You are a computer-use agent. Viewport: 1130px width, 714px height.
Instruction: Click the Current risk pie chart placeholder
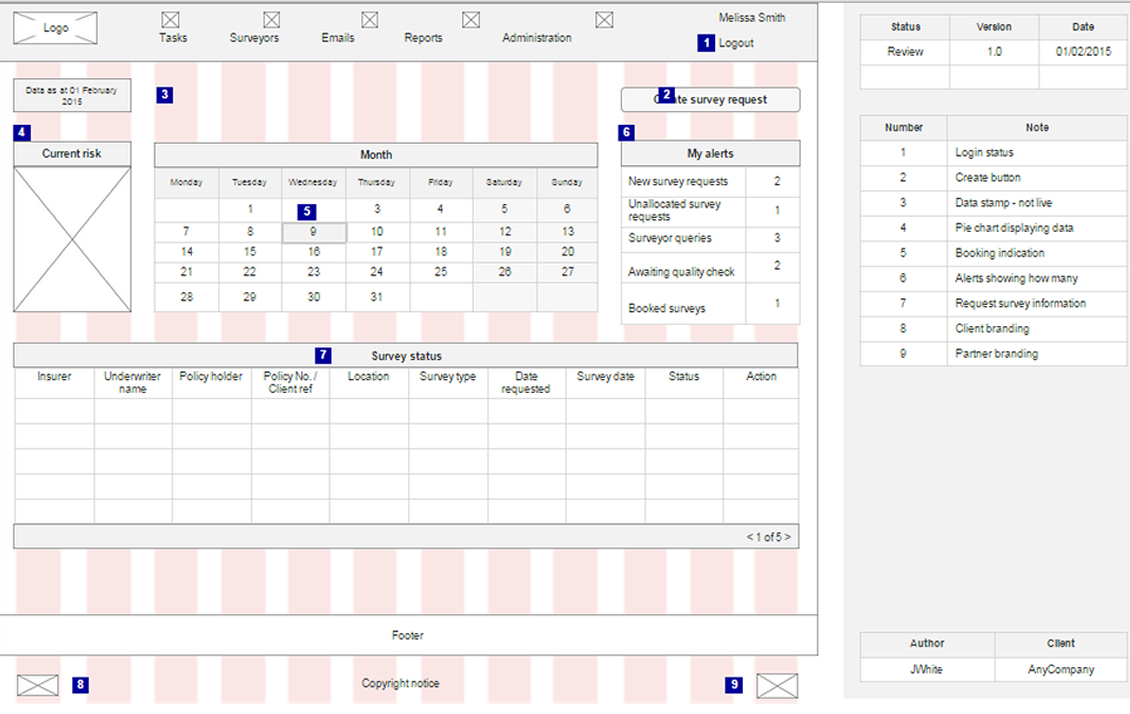pos(72,239)
